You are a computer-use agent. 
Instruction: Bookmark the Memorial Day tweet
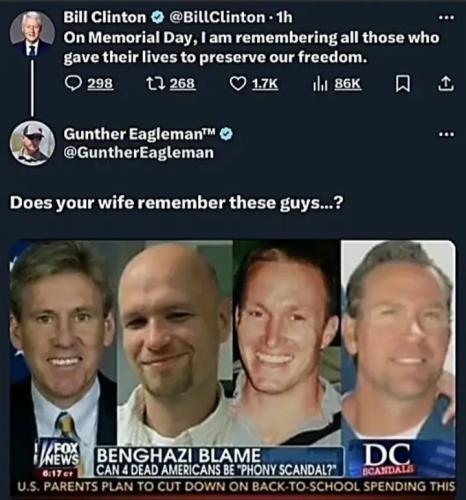(x=403, y=84)
